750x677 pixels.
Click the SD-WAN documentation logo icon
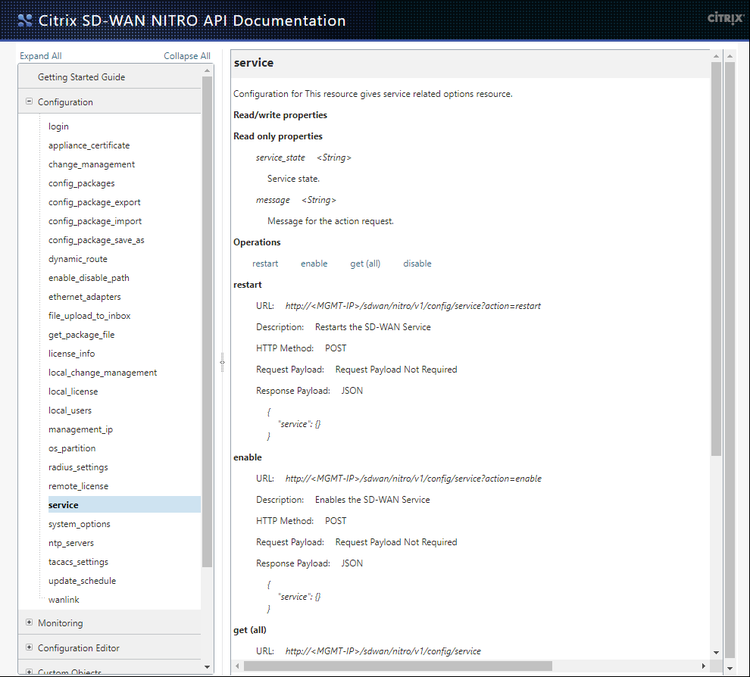click(25, 21)
